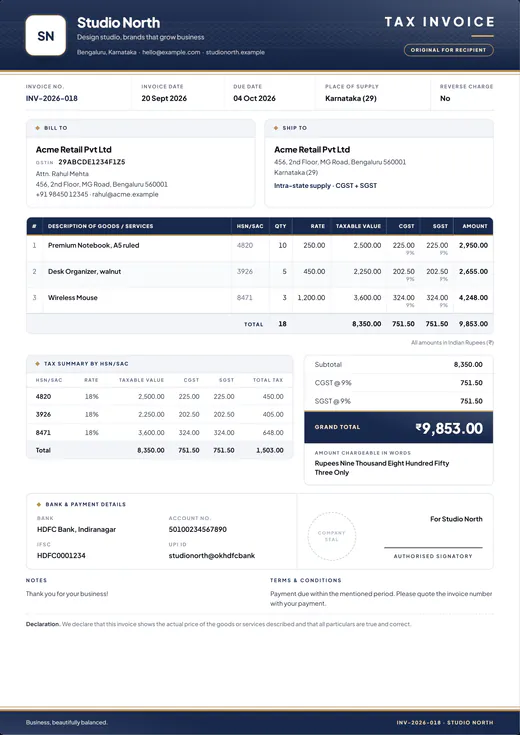The width and height of the screenshot is (520, 735).
Task: Click the Declaration statement
Action: coord(219,624)
